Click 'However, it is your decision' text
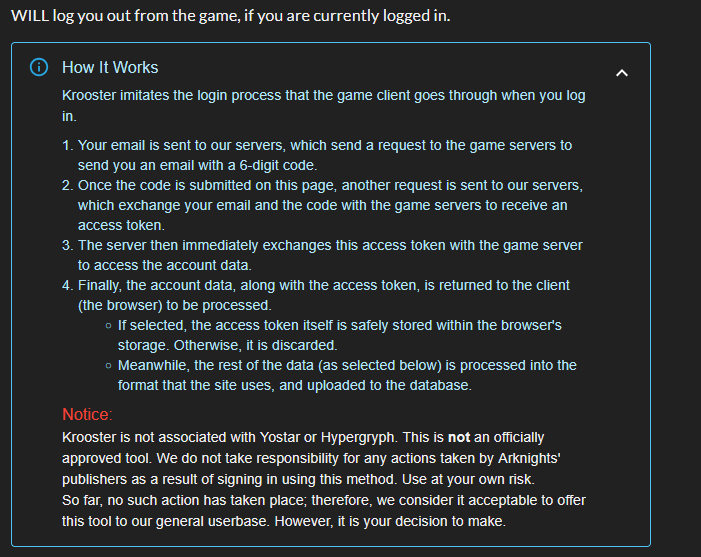This screenshot has height=557, width=701. 390,521
